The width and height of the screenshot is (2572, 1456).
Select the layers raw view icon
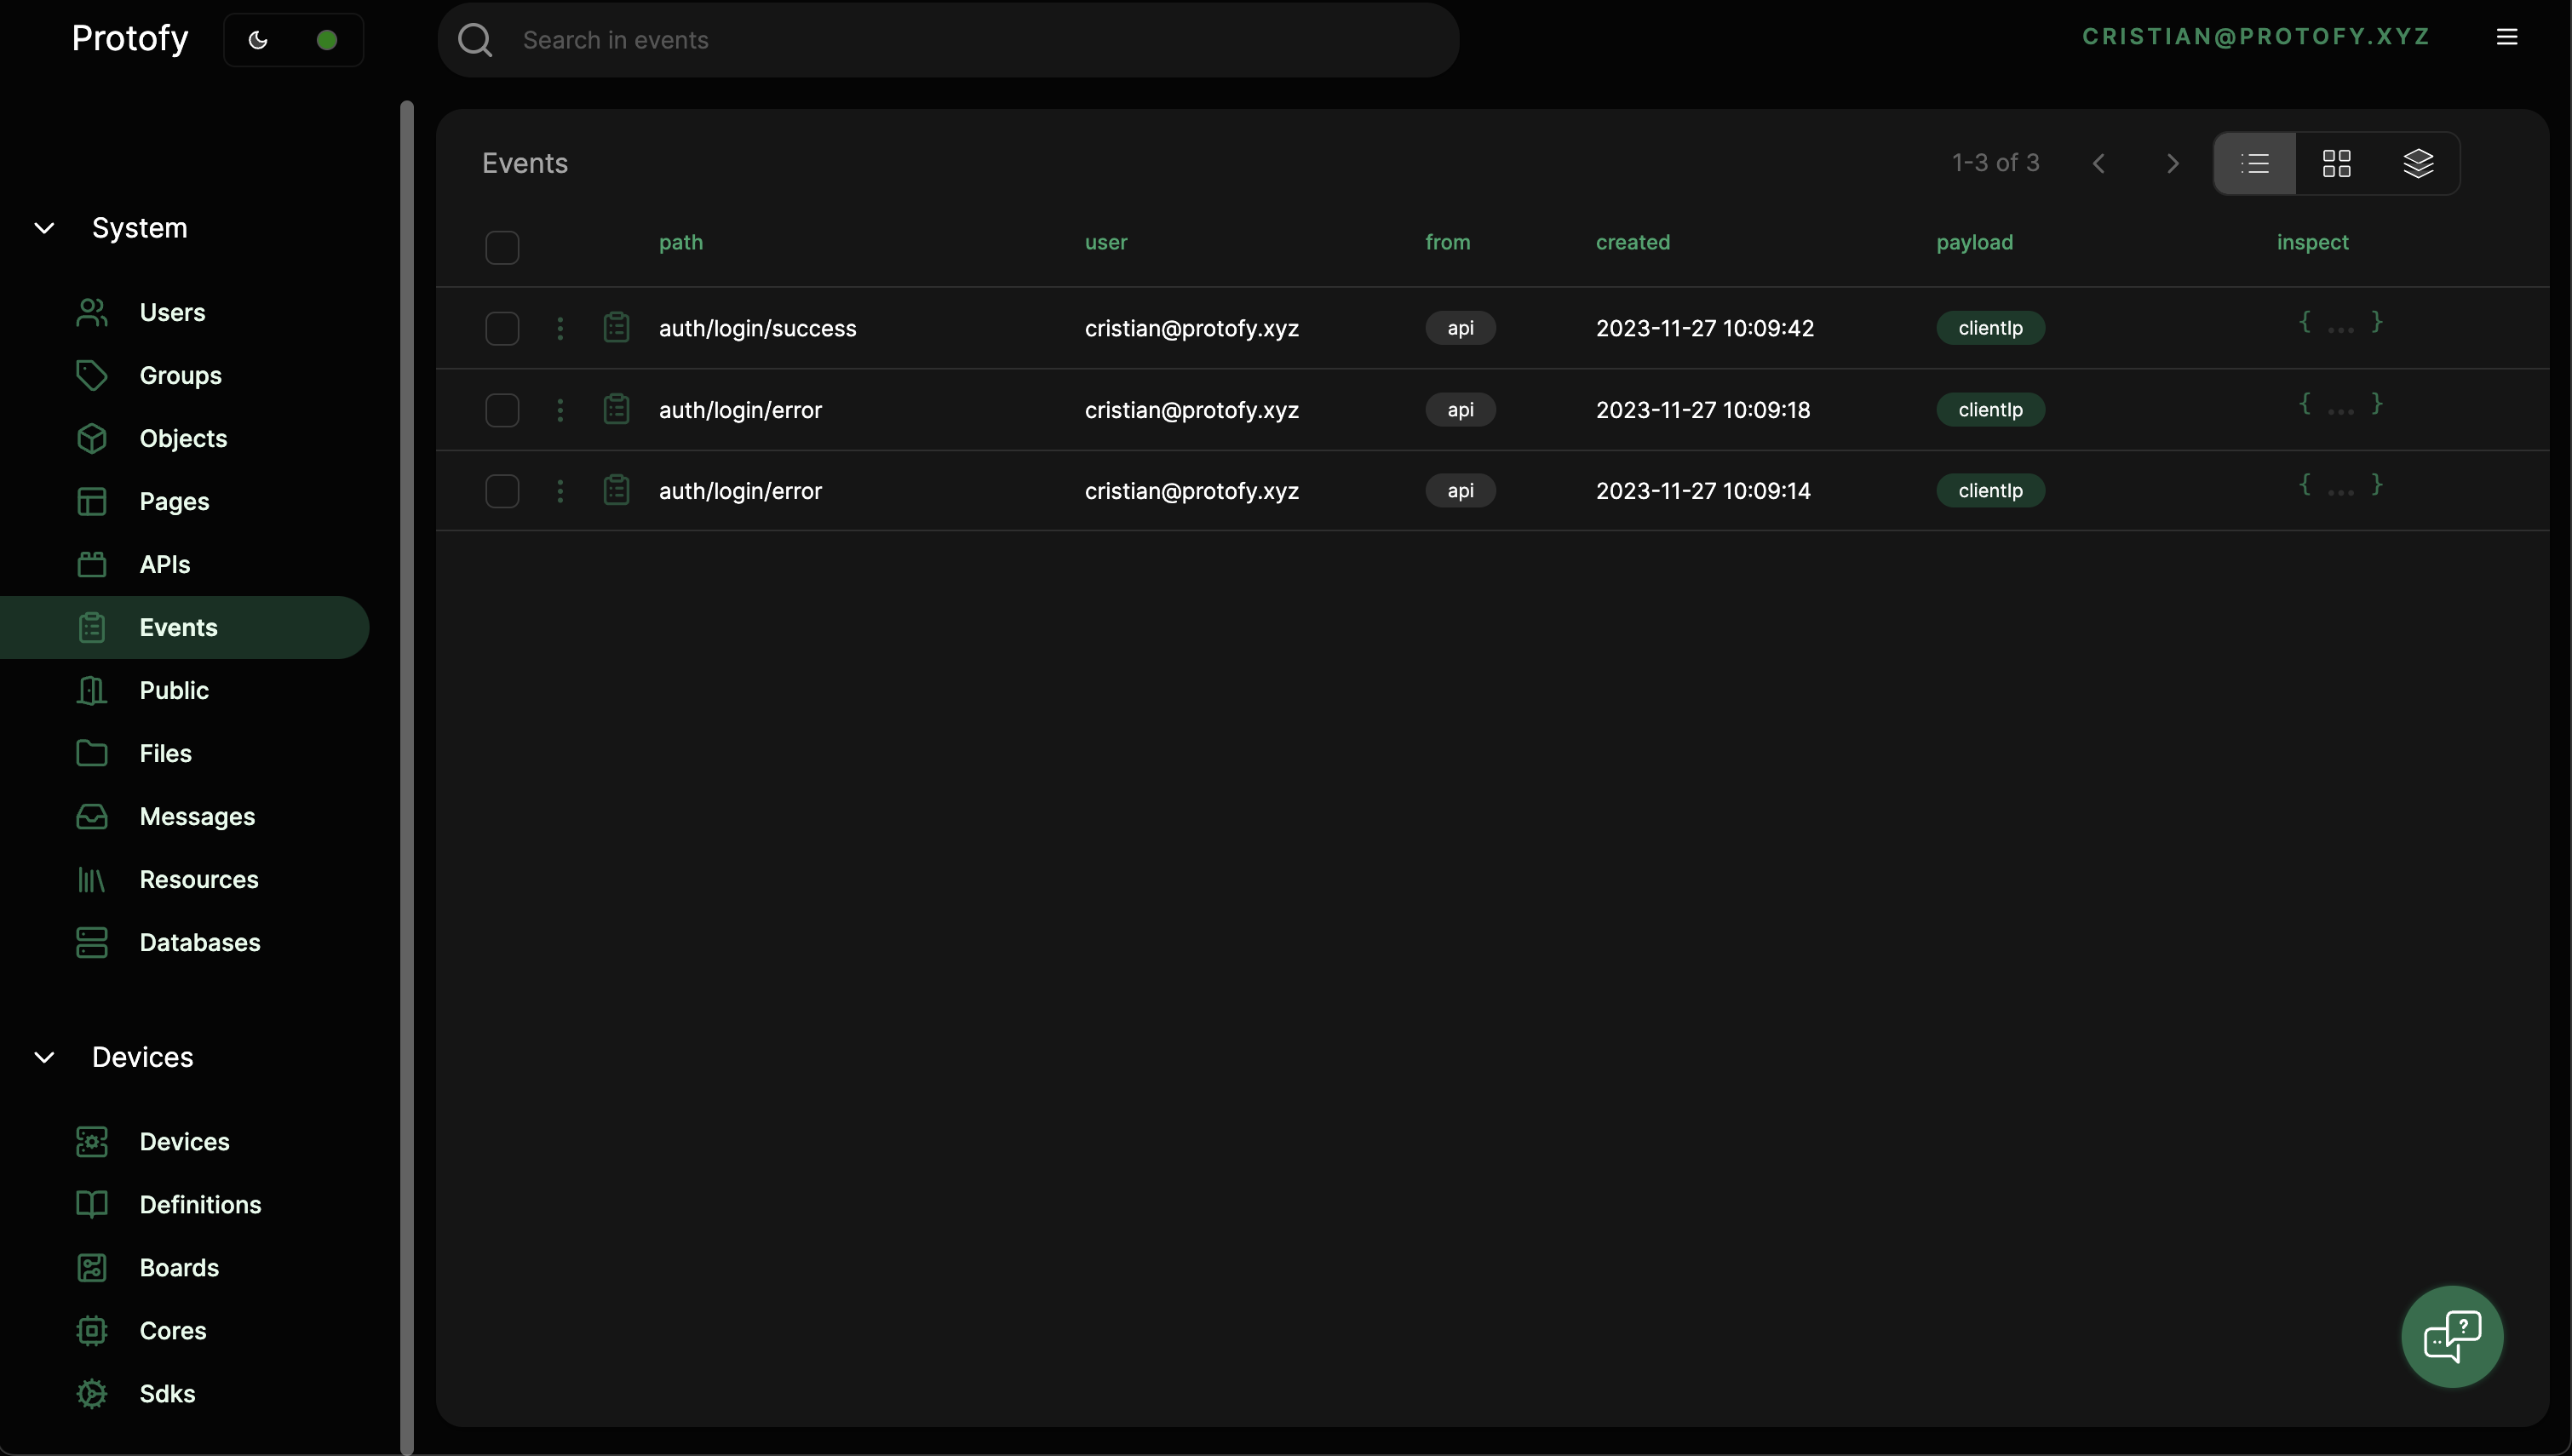click(x=2417, y=163)
